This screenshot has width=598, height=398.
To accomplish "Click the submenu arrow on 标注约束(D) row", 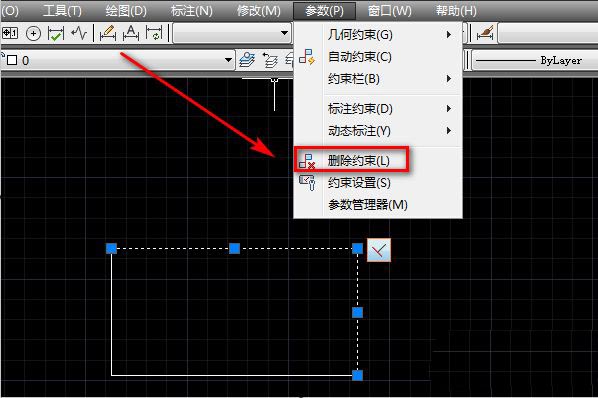I will click(449, 109).
